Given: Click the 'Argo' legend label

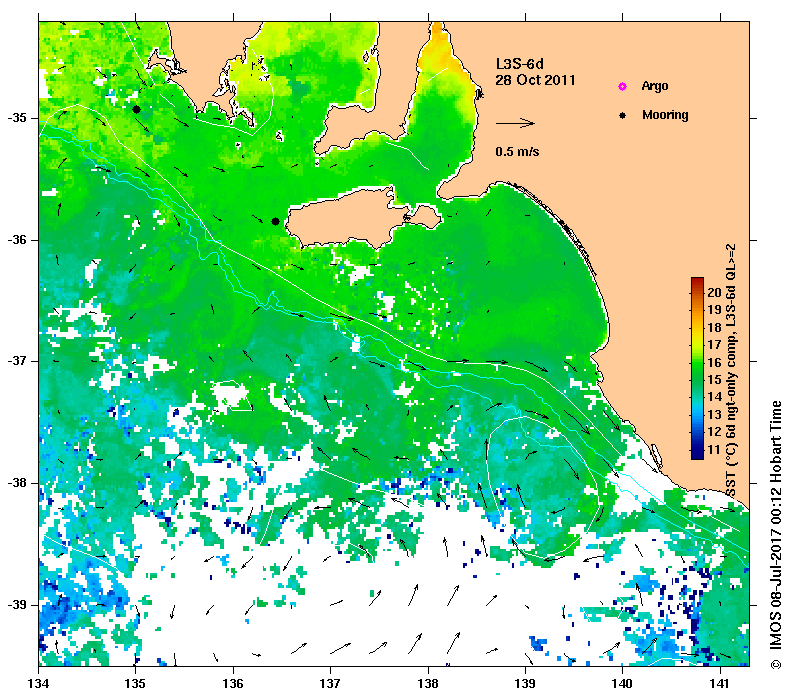Looking at the screenshot, I should 655,86.
